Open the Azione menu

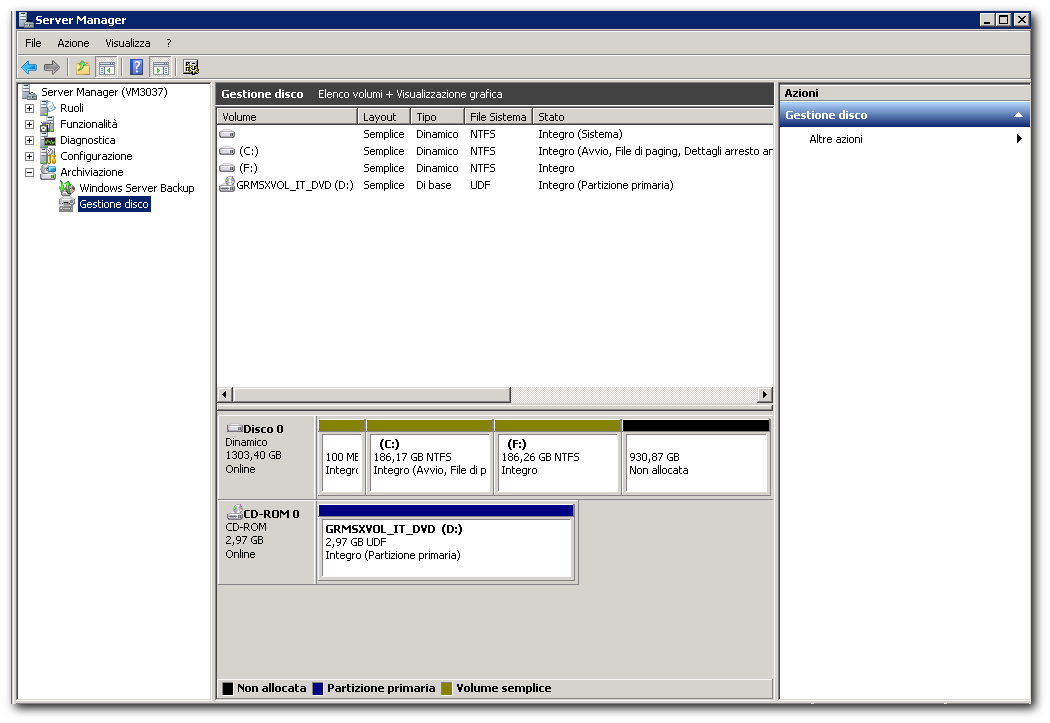(x=73, y=43)
